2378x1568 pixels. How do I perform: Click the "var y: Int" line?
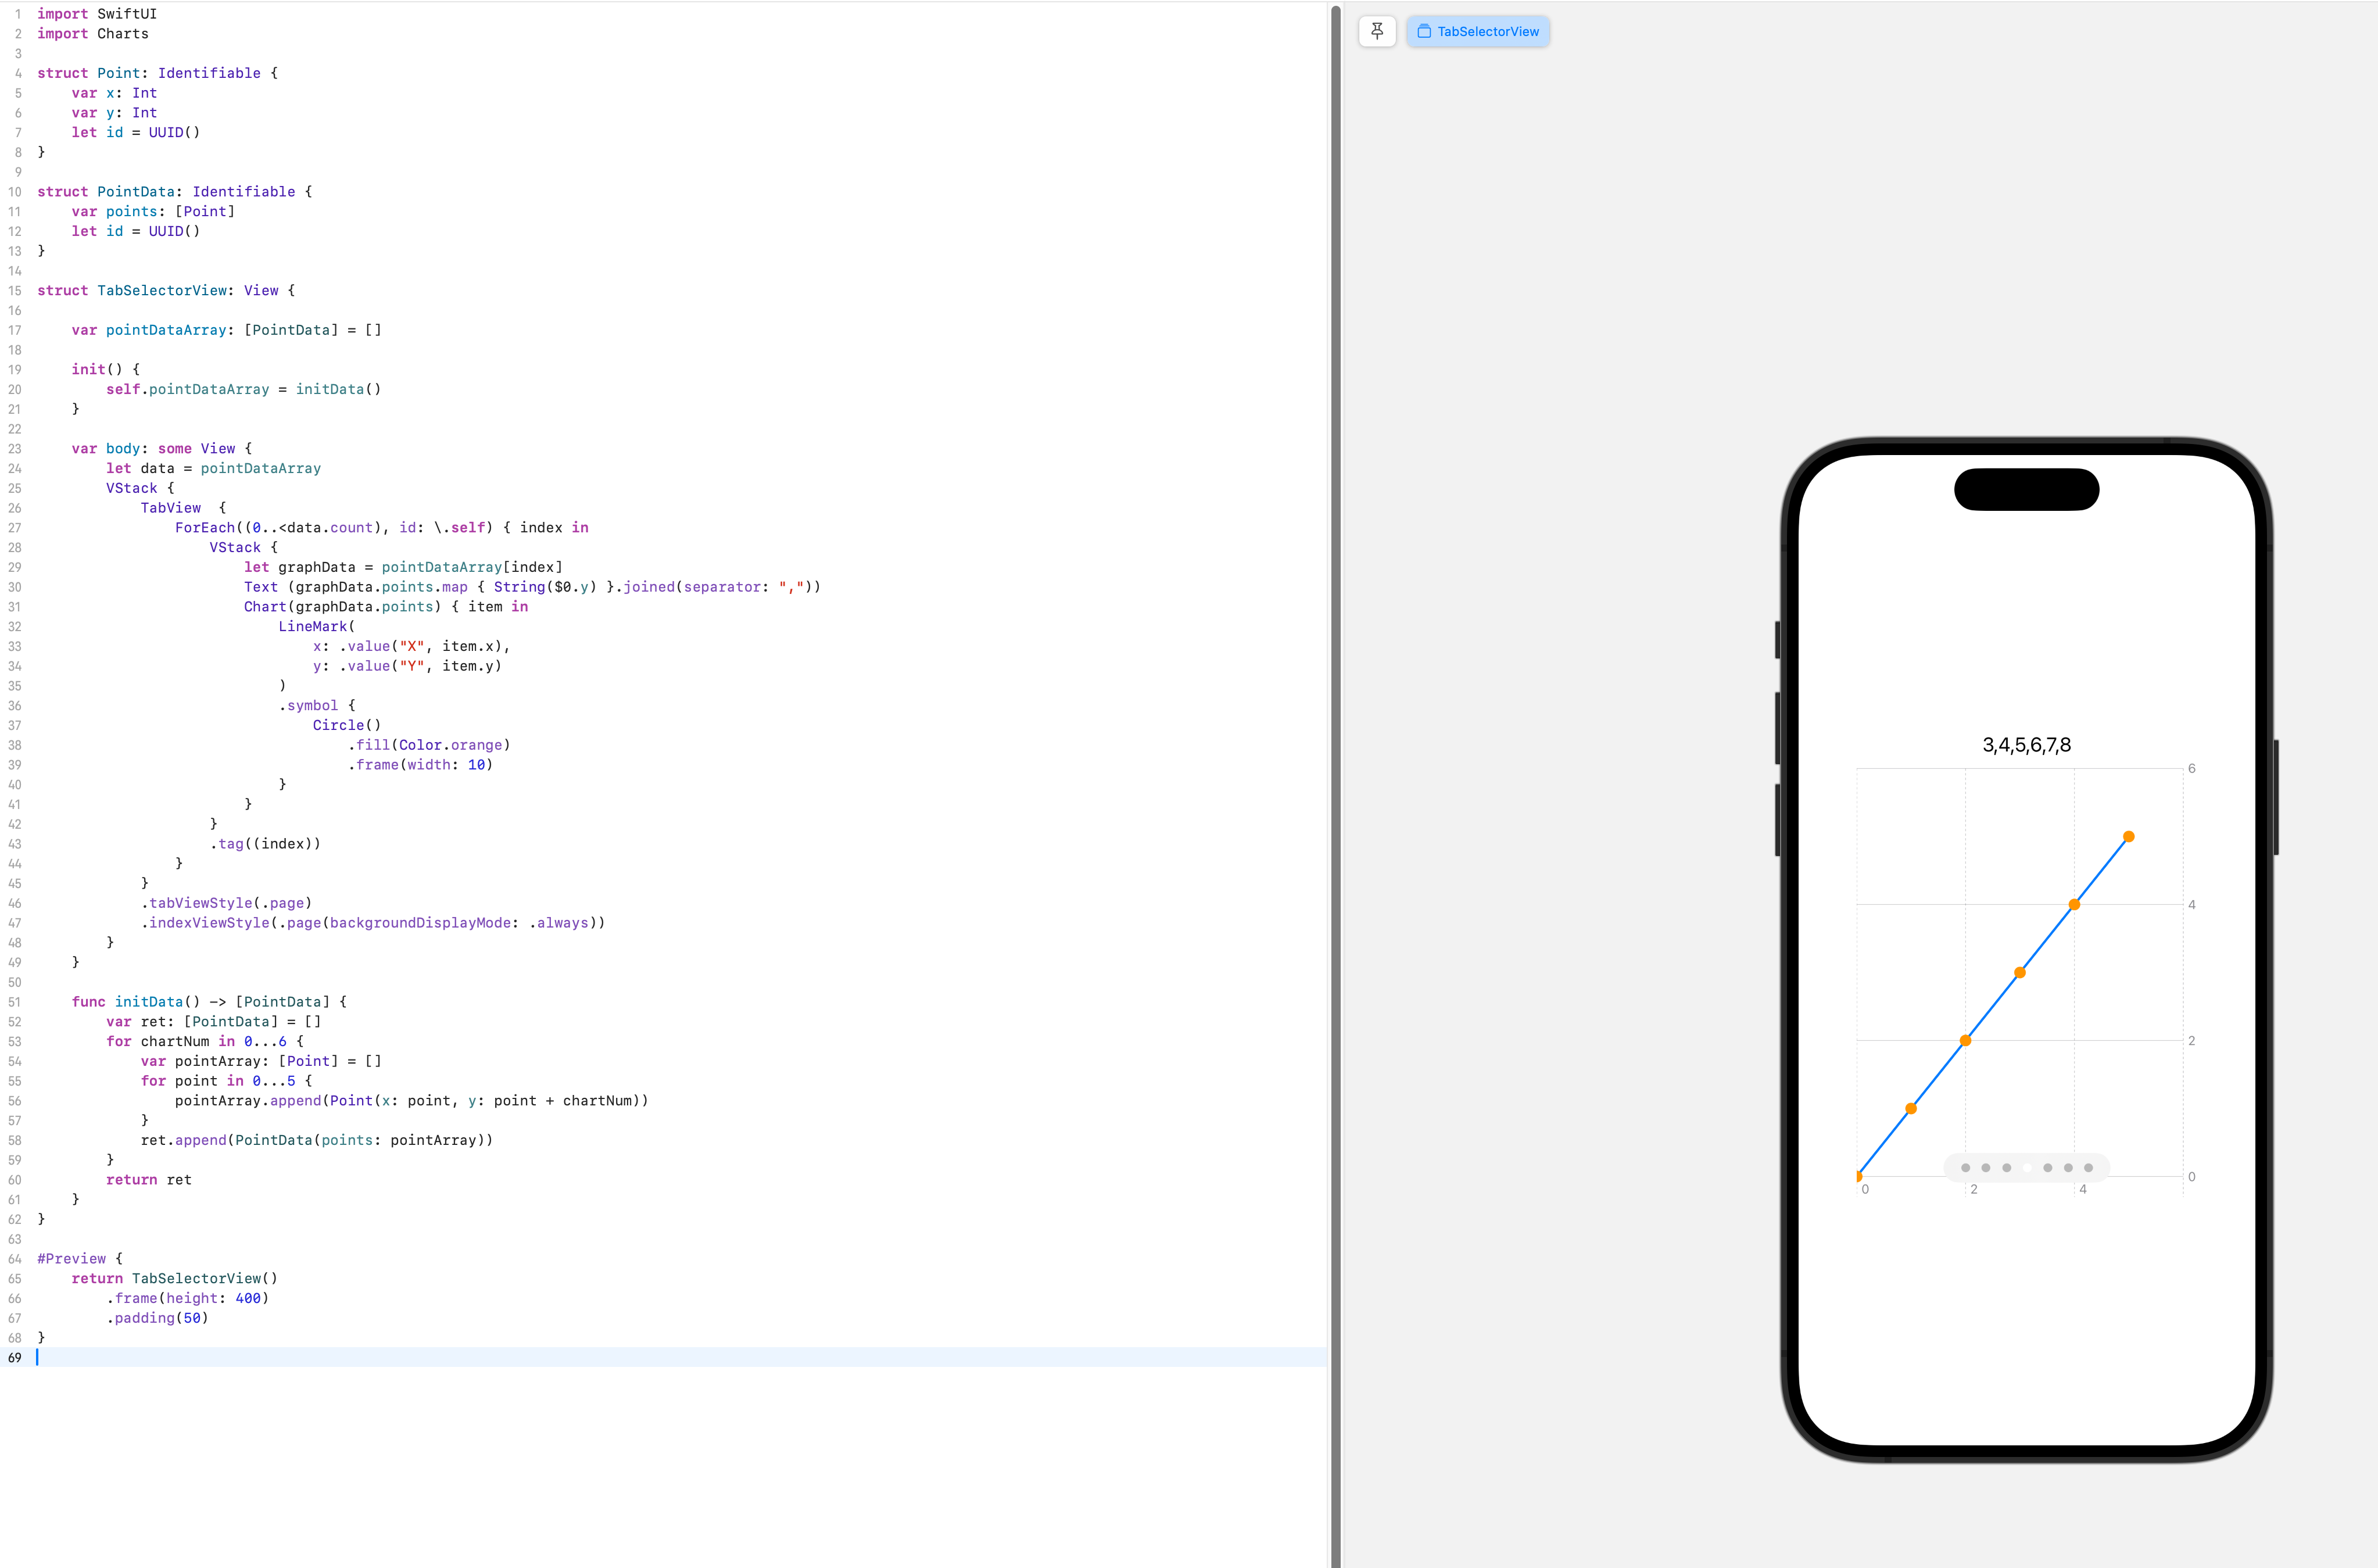[x=114, y=113]
